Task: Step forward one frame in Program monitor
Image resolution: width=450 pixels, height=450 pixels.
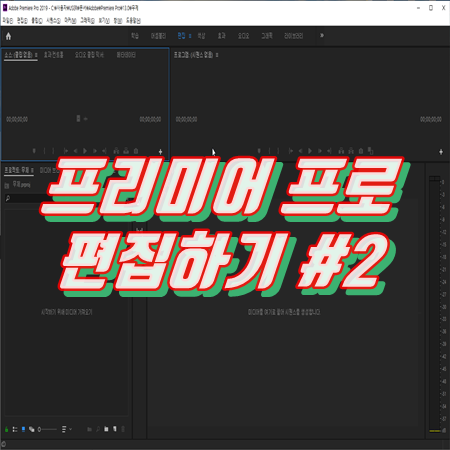Action: click(x=320, y=151)
